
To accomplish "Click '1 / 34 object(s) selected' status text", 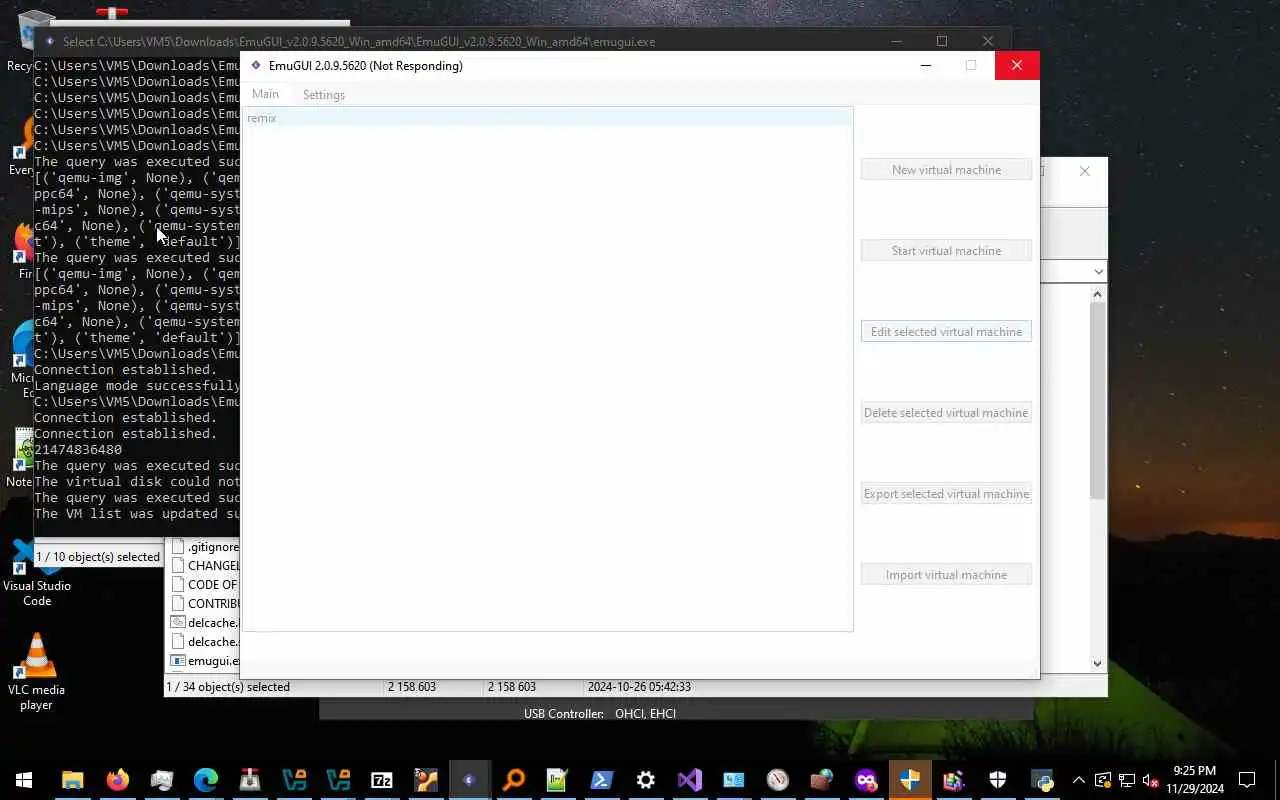I will click(x=228, y=687).
